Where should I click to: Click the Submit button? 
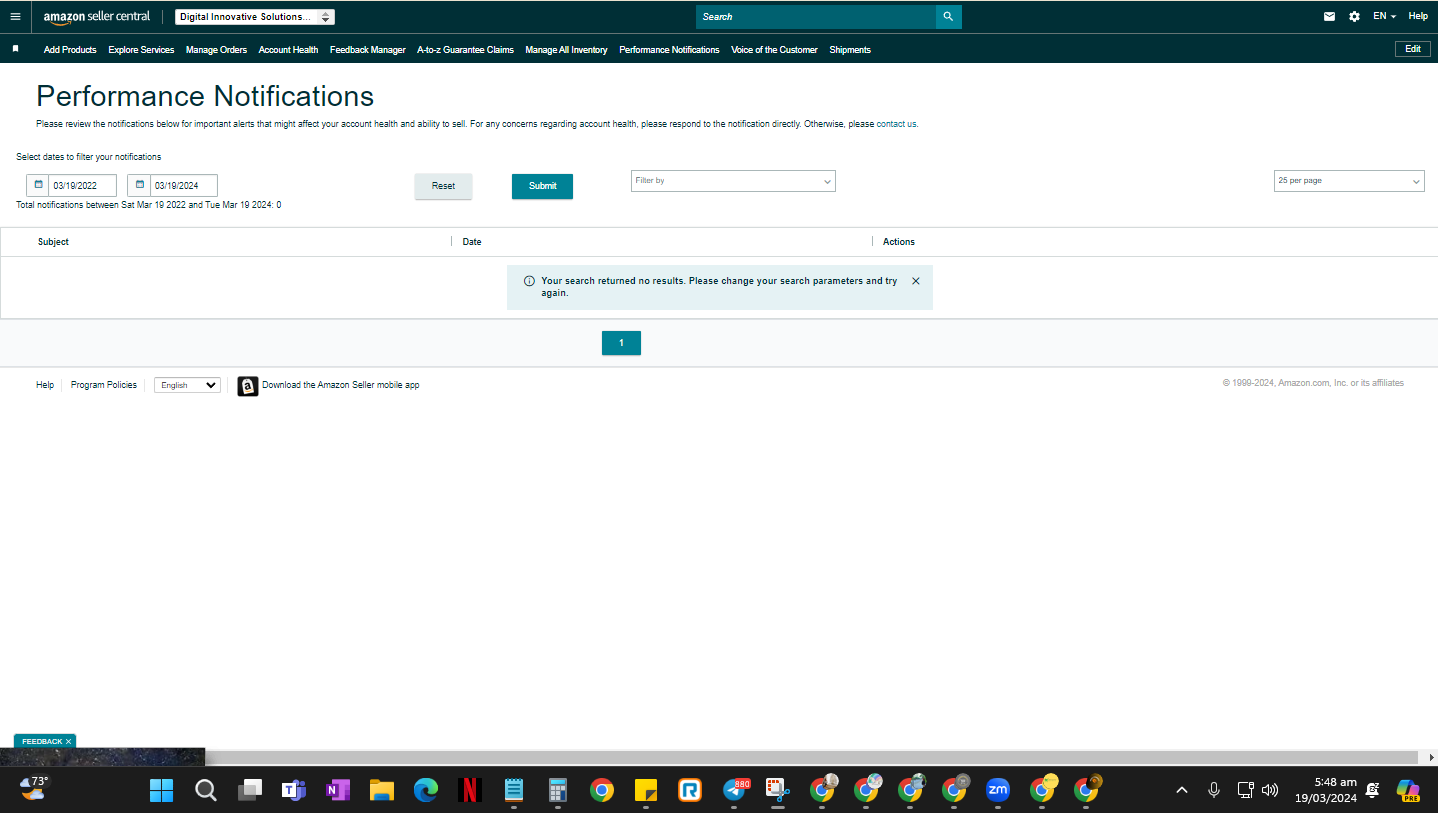pyautogui.click(x=542, y=186)
